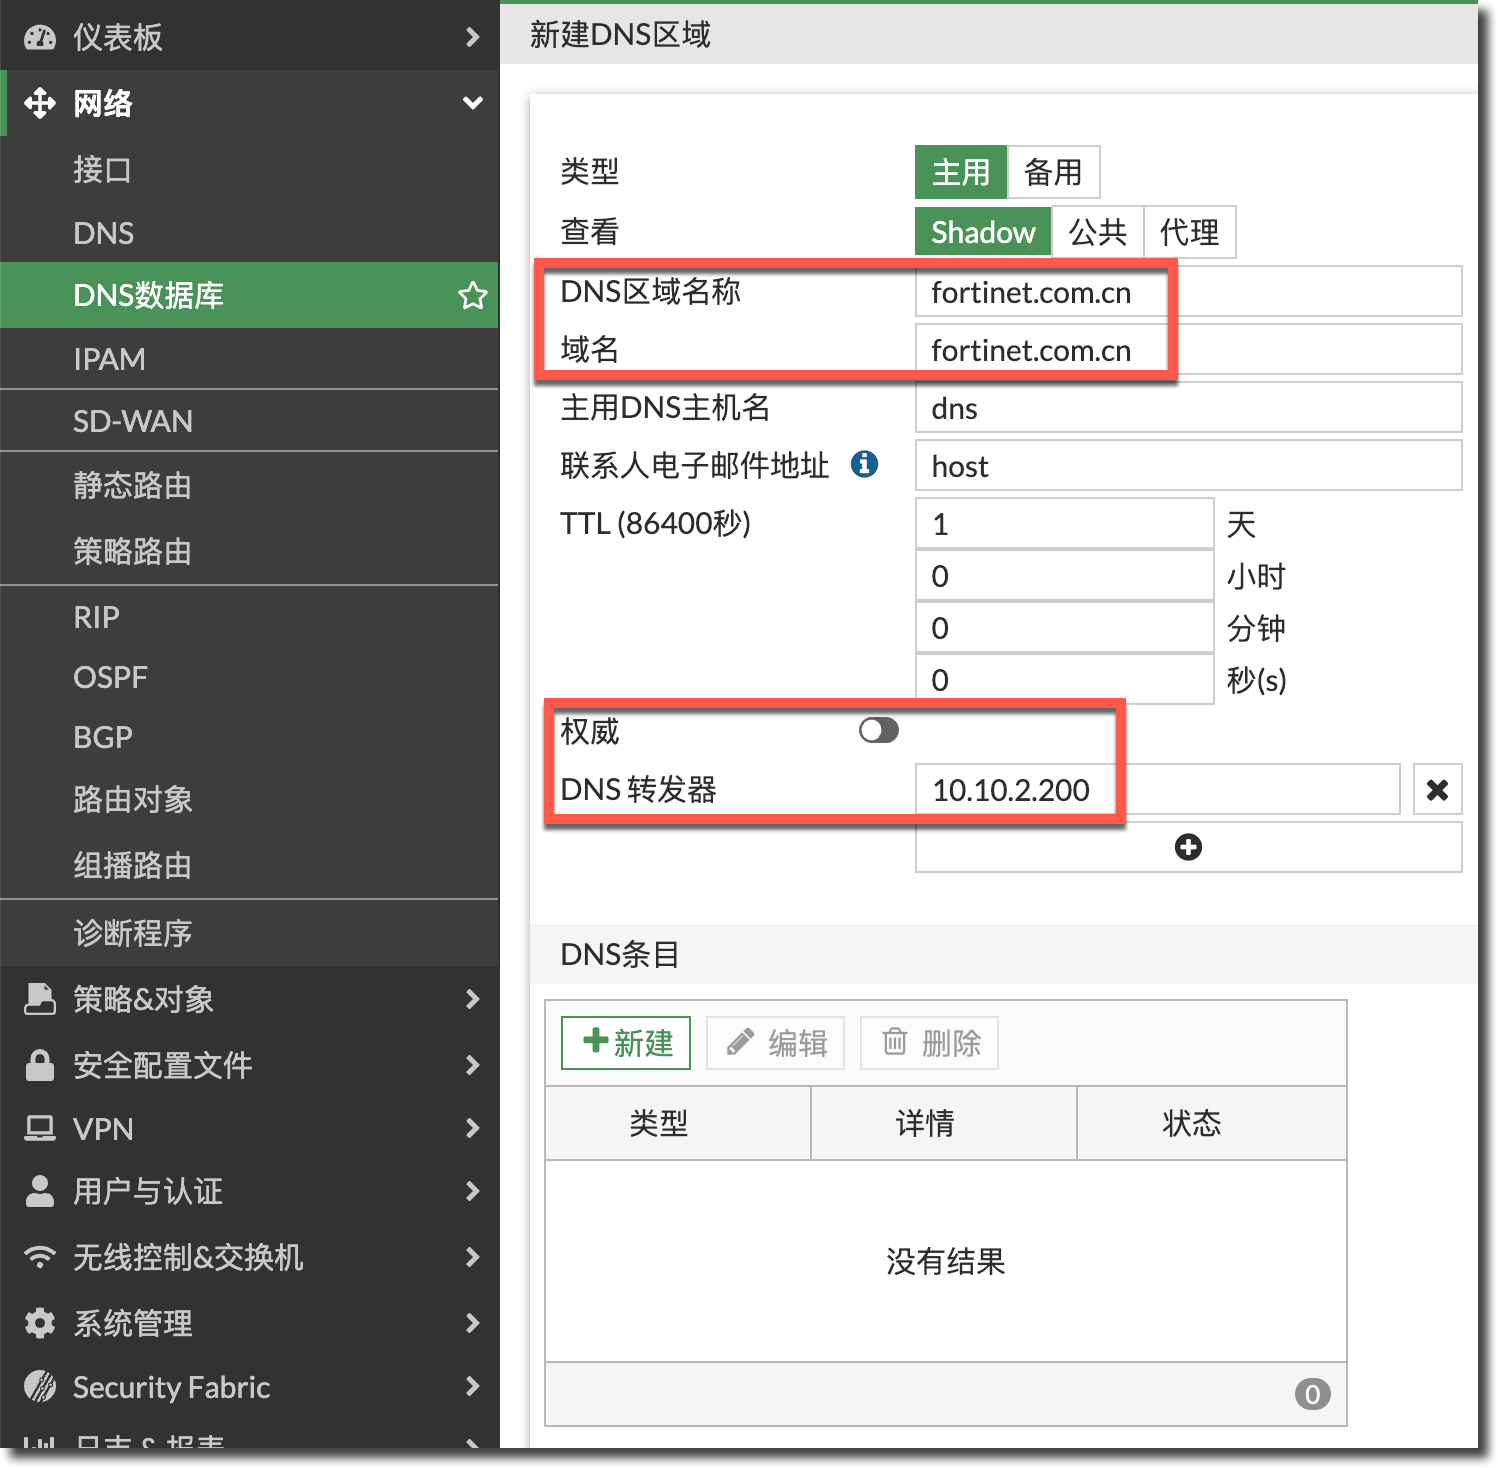The image size is (1498, 1468).
Task: Click the 删除 button in DNS条目
Action: 930,1043
